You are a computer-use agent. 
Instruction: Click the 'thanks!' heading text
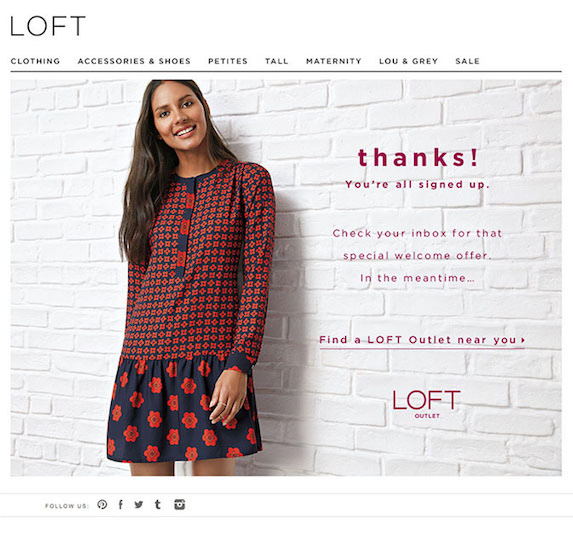(418, 157)
